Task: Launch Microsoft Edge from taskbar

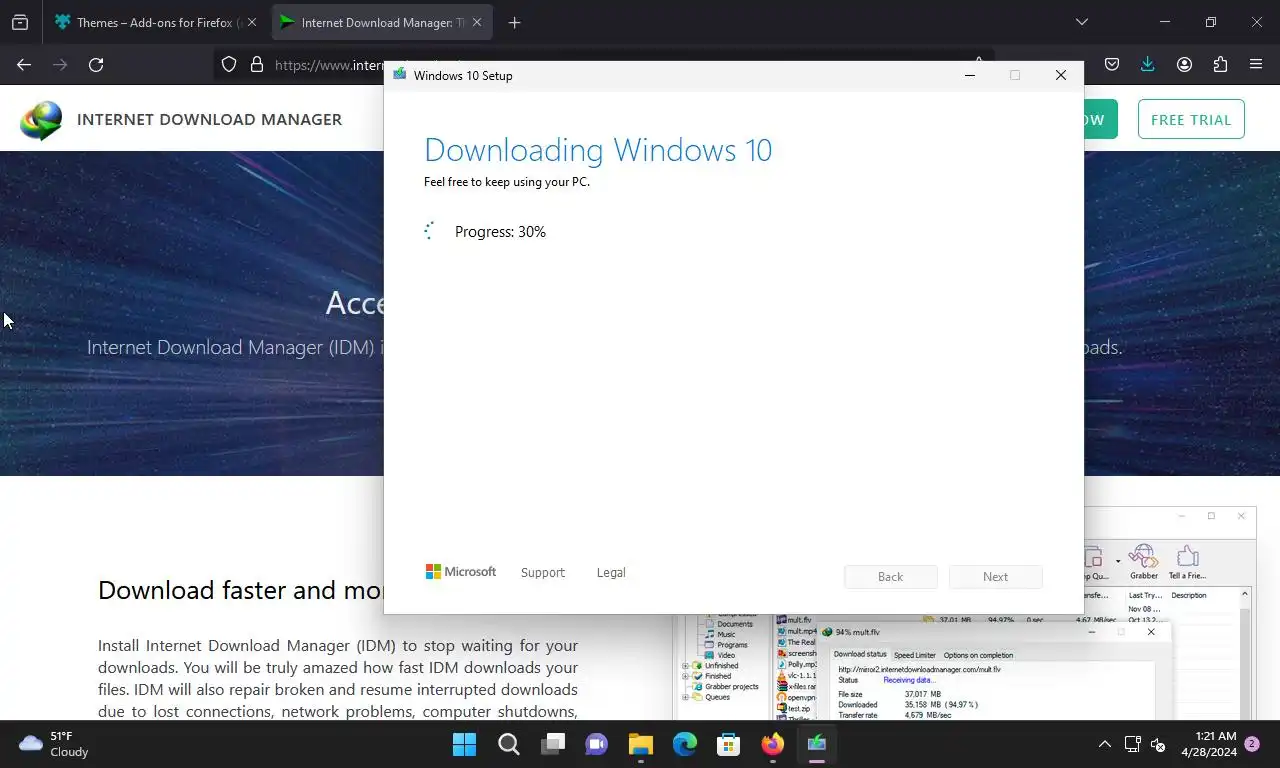Action: tap(685, 744)
